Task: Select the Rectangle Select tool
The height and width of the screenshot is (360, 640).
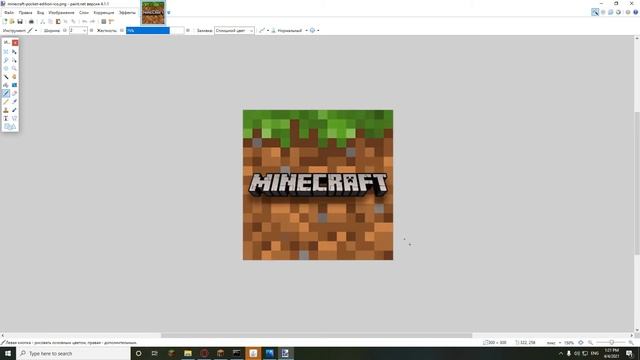Action: coord(6,52)
